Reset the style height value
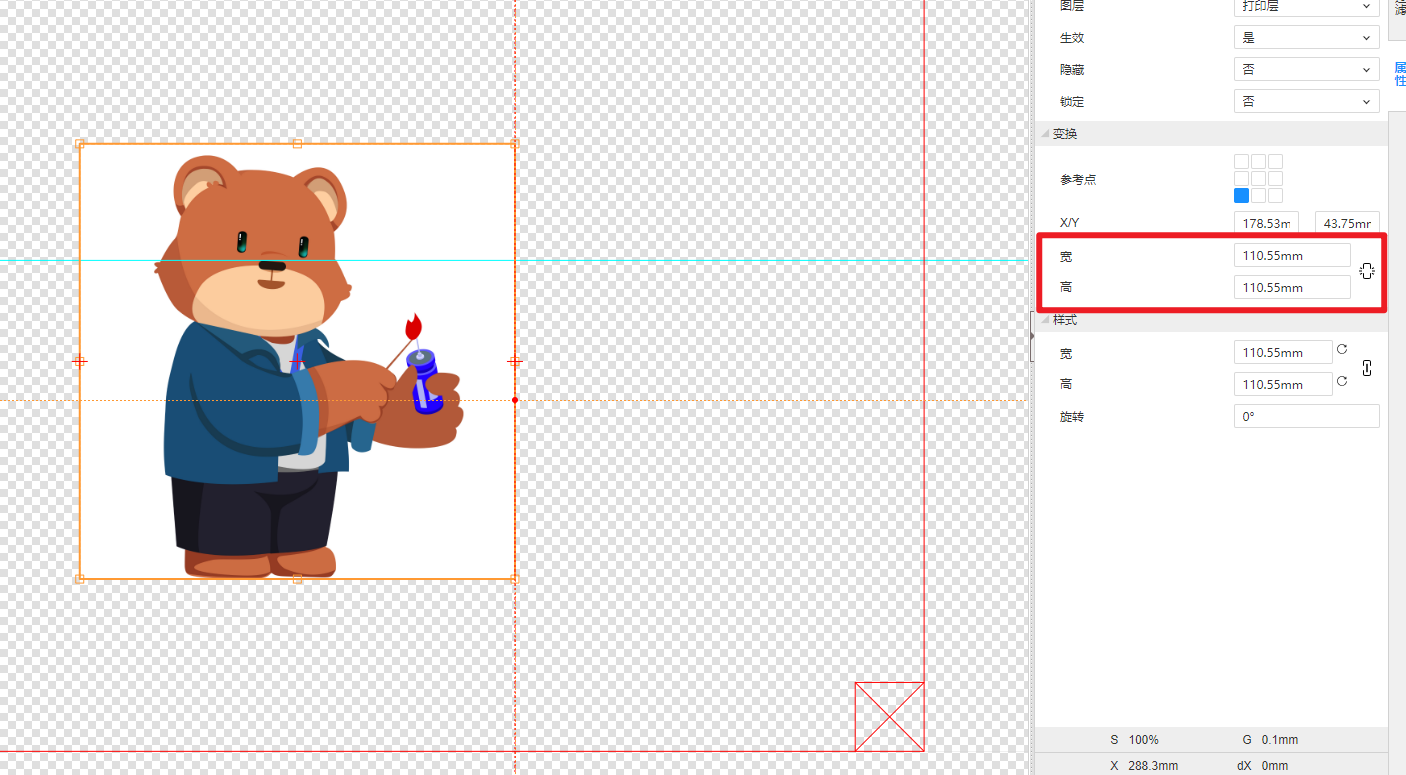The height and width of the screenshot is (775, 1406). pos(1342,381)
